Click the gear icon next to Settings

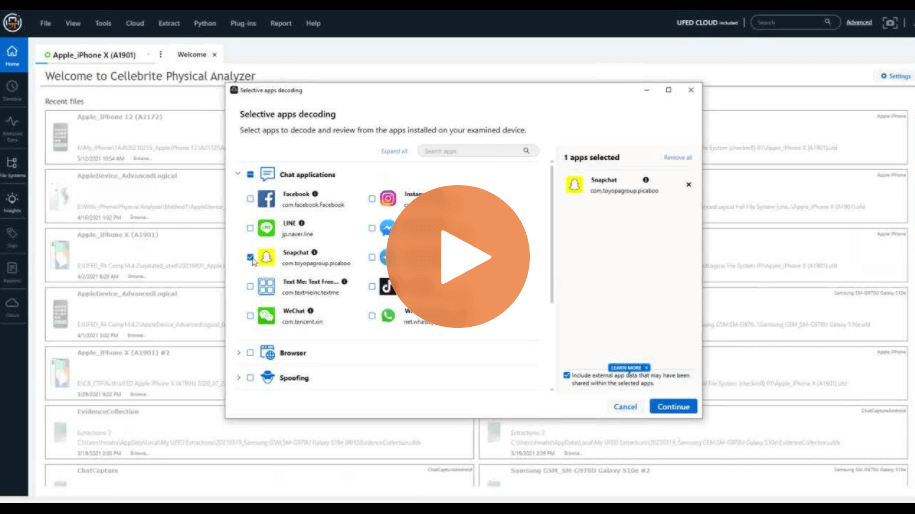pyautogui.click(x=883, y=76)
